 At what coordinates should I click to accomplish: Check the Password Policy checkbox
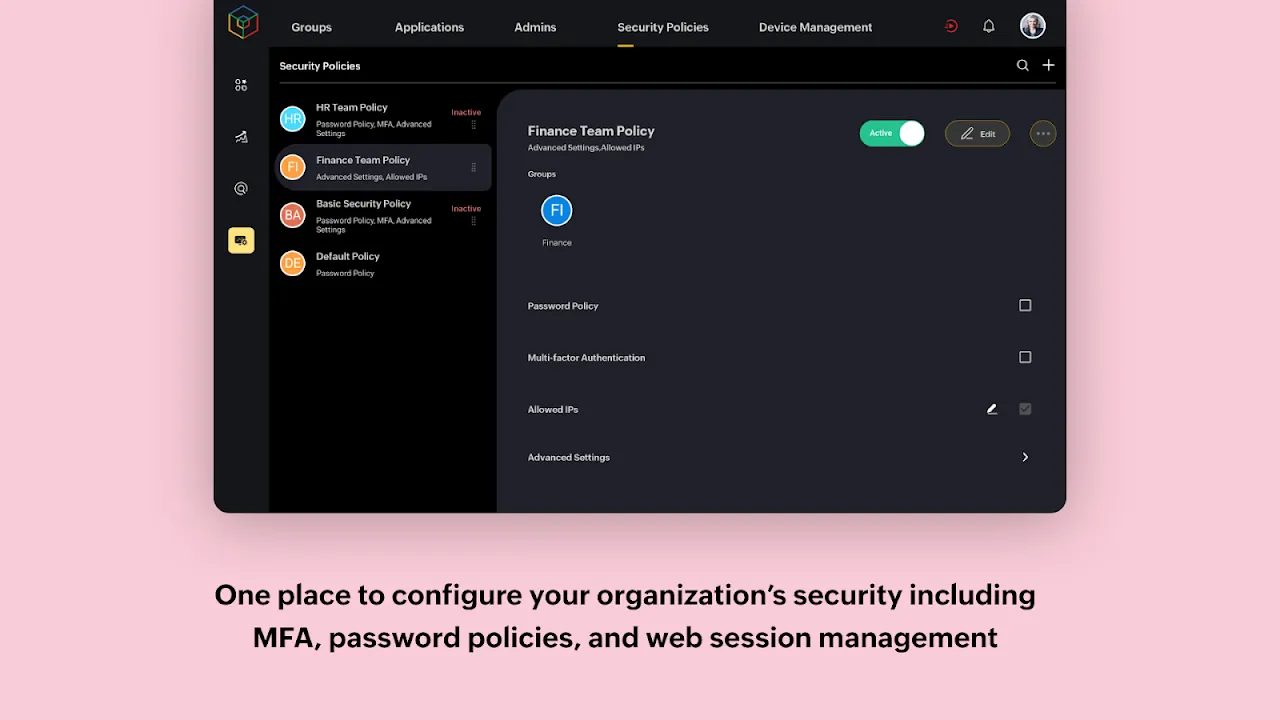click(1025, 305)
